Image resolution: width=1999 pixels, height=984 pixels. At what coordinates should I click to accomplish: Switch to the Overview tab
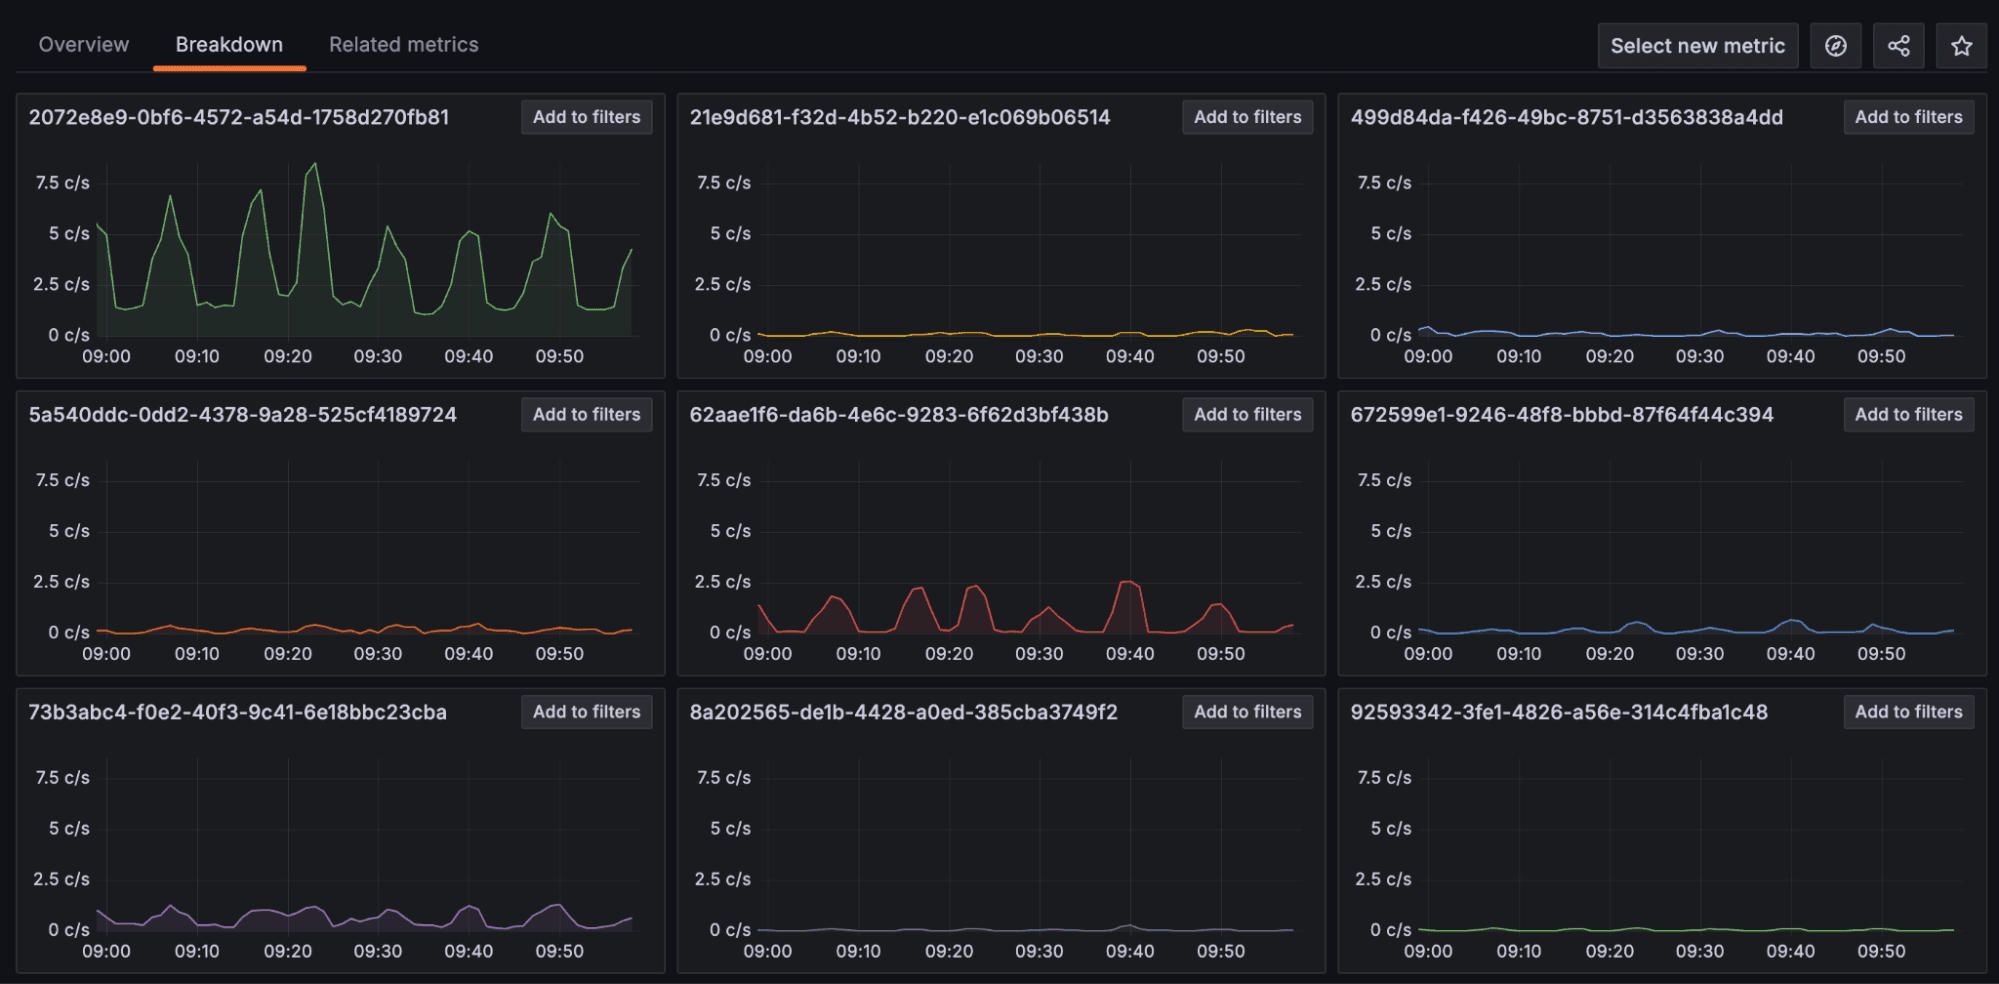click(x=84, y=44)
